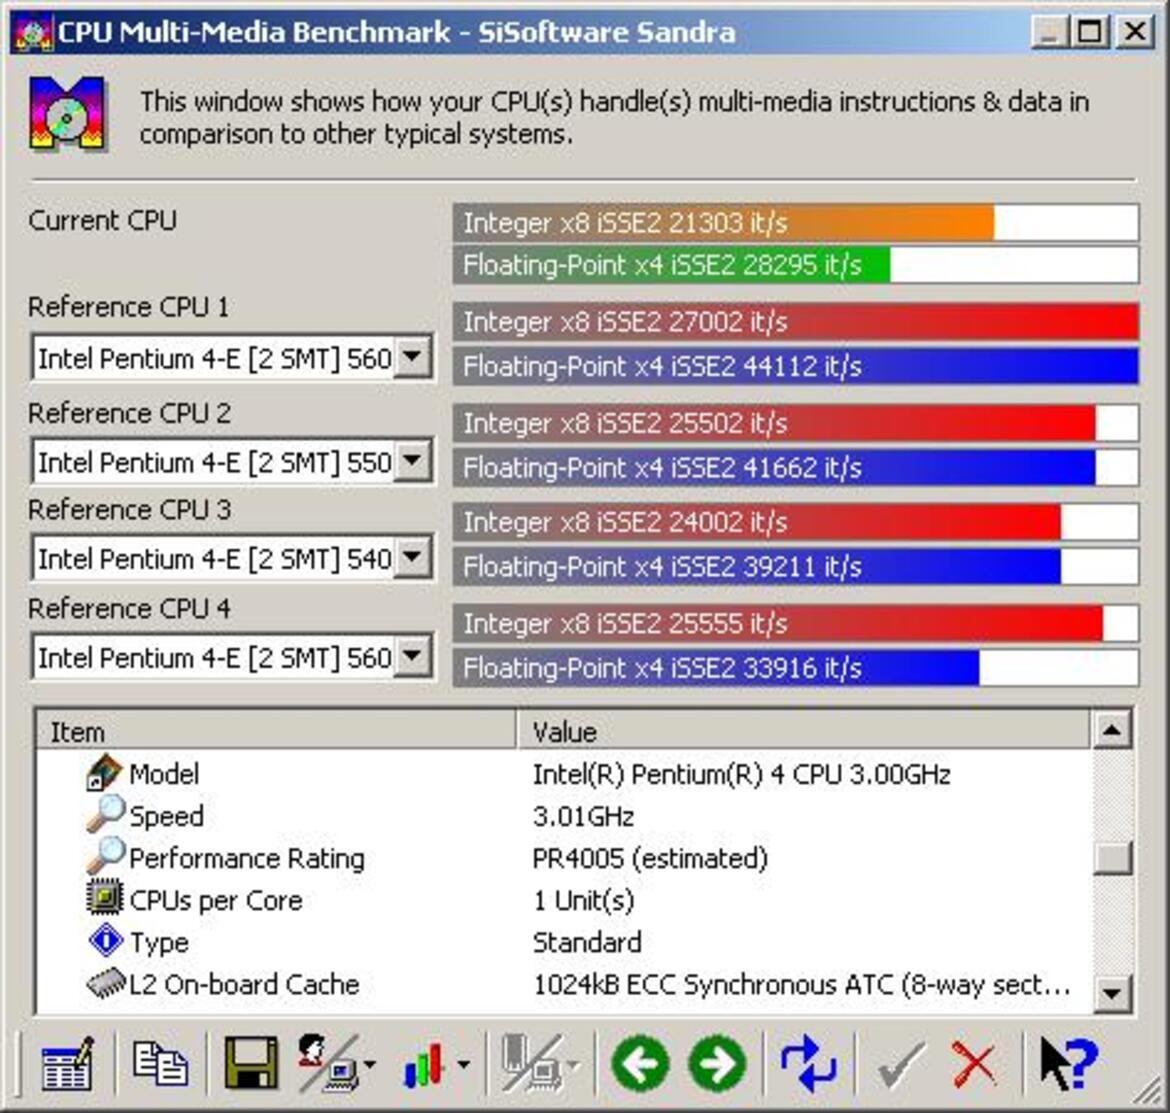1170x1113 pixels.
Task: Click Current CPU Integer 21303 it/s bar
Action: click(795, 222)
